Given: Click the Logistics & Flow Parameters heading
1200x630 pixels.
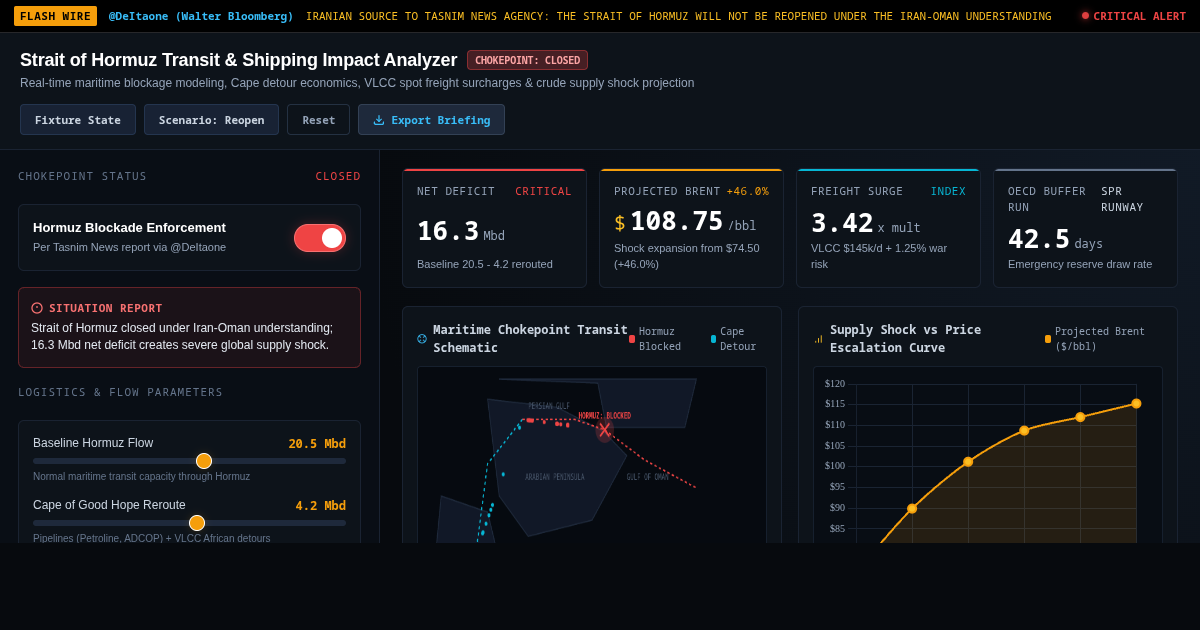Looking at the screenshot, I should (120, 392).
